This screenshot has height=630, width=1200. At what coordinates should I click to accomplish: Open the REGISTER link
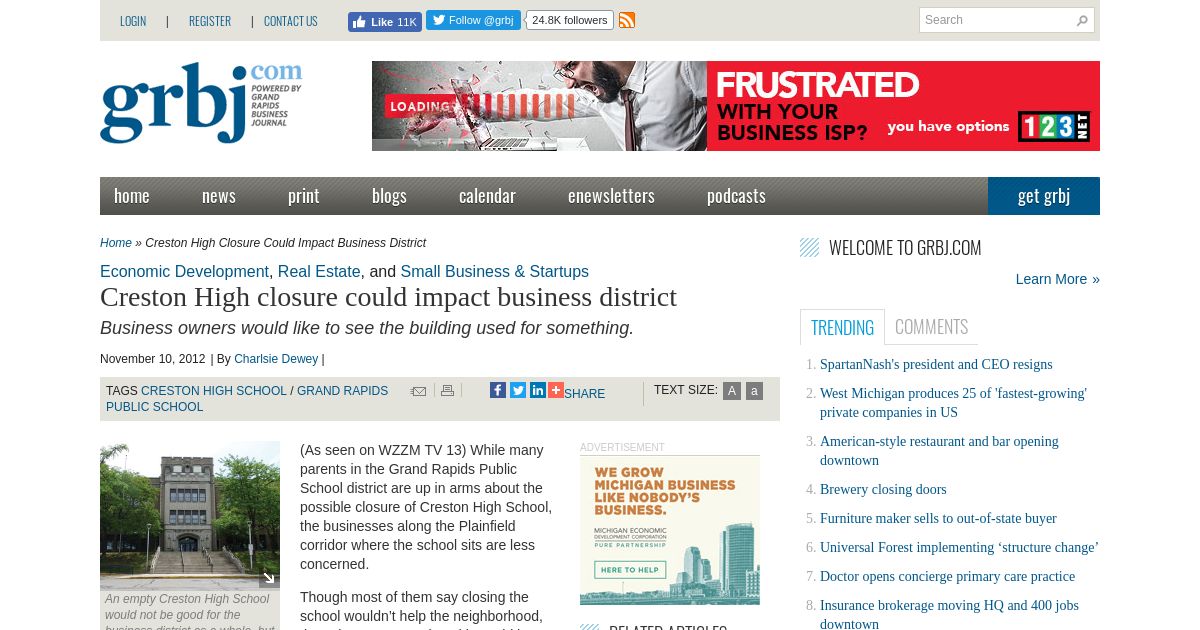210,21
